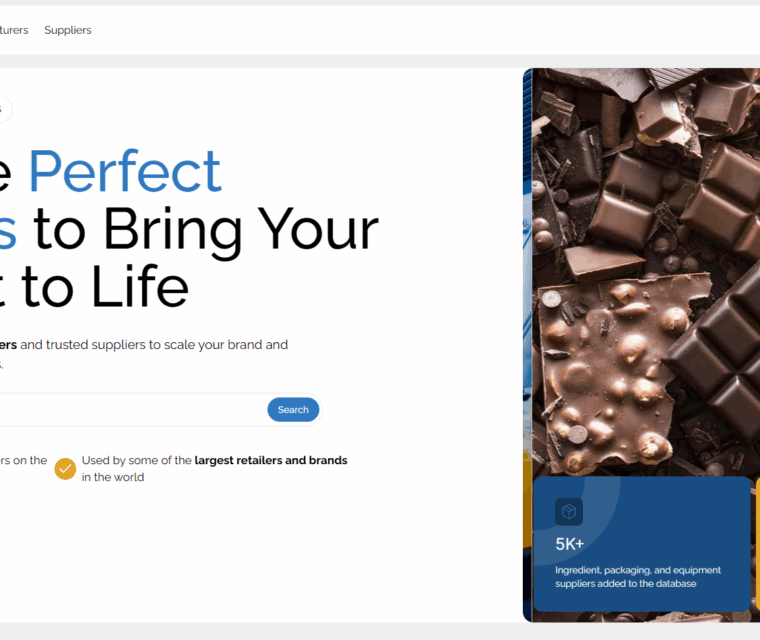This screenshot has width=760, height=640.
Task: Click the "Used by some of the" text
Action: click(136, 461)
